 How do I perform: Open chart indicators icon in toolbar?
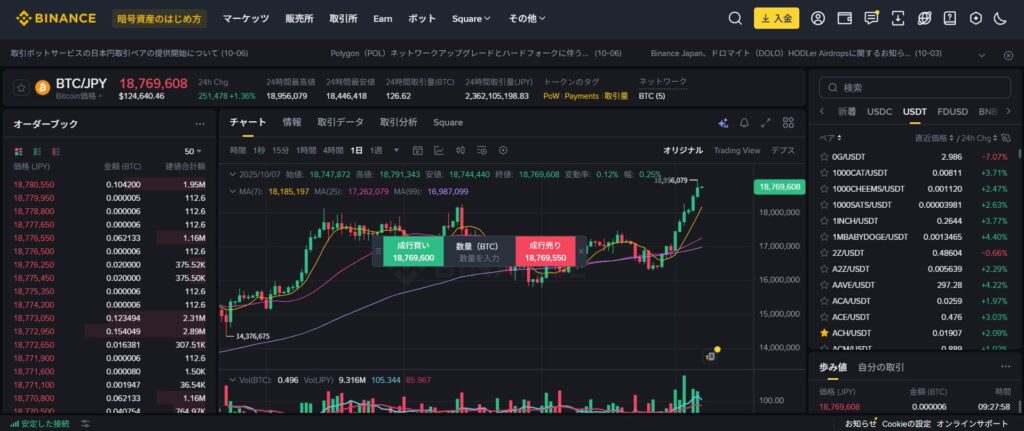coord(438,150)
